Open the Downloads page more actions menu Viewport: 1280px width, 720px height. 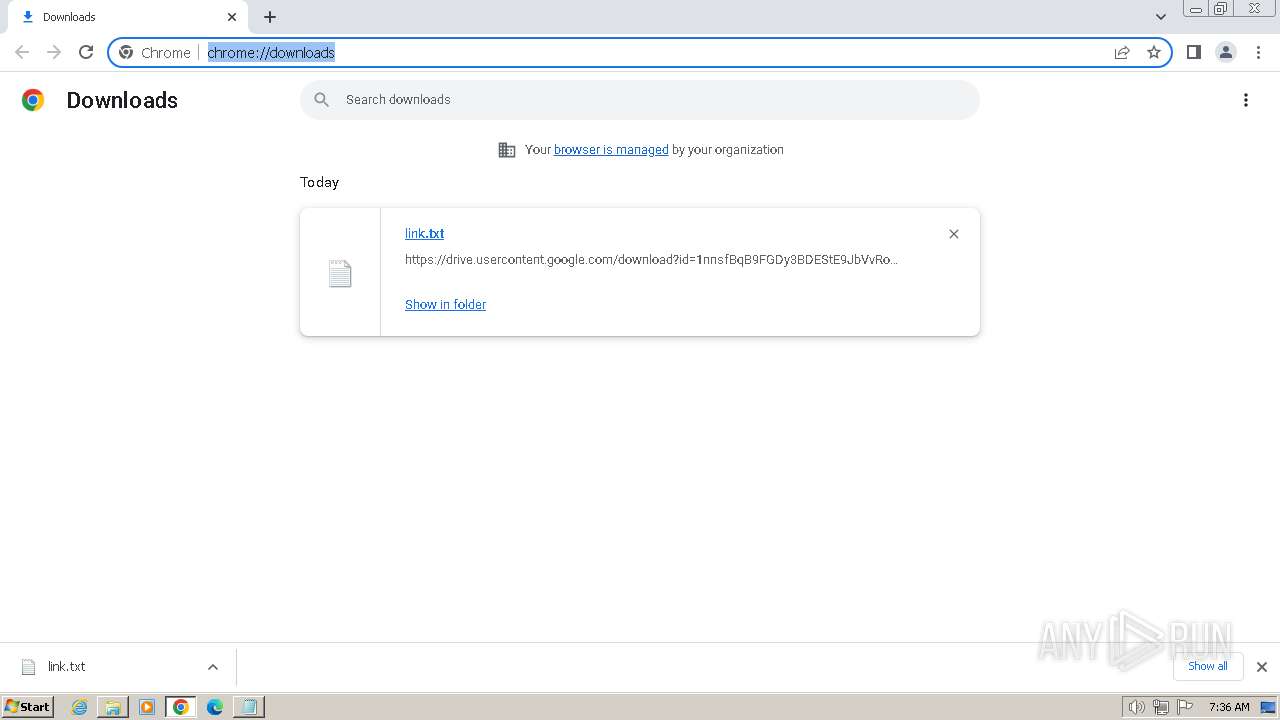(x=1246, y=100)
